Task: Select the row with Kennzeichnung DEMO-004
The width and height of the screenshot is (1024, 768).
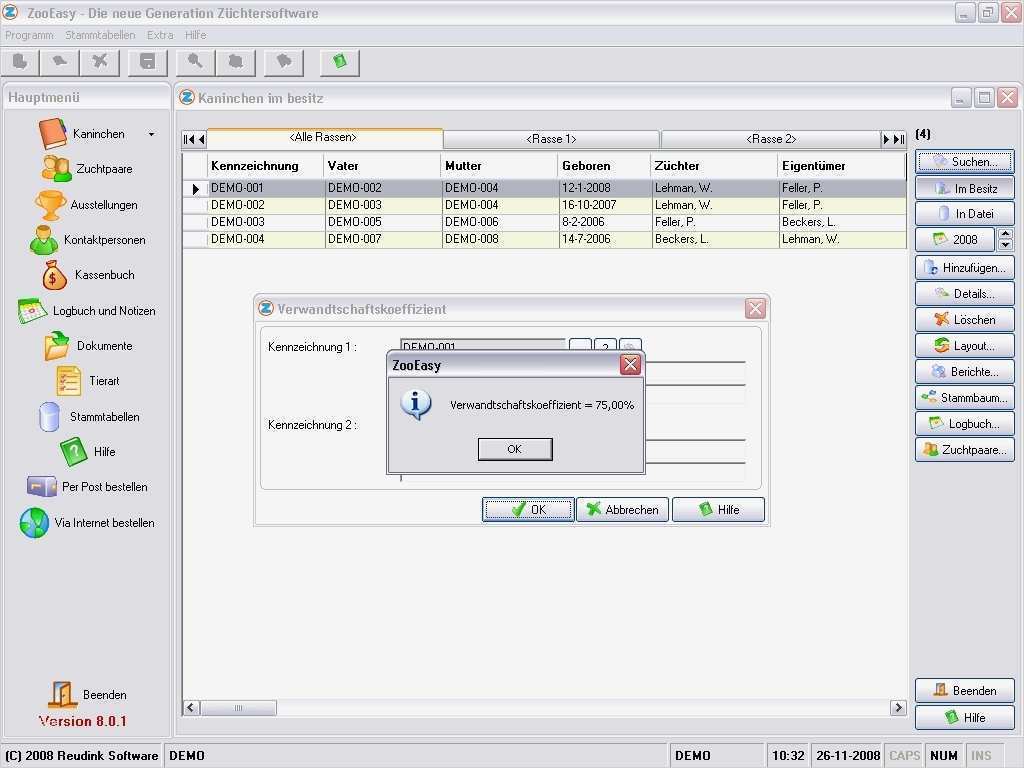Action: 543,239
